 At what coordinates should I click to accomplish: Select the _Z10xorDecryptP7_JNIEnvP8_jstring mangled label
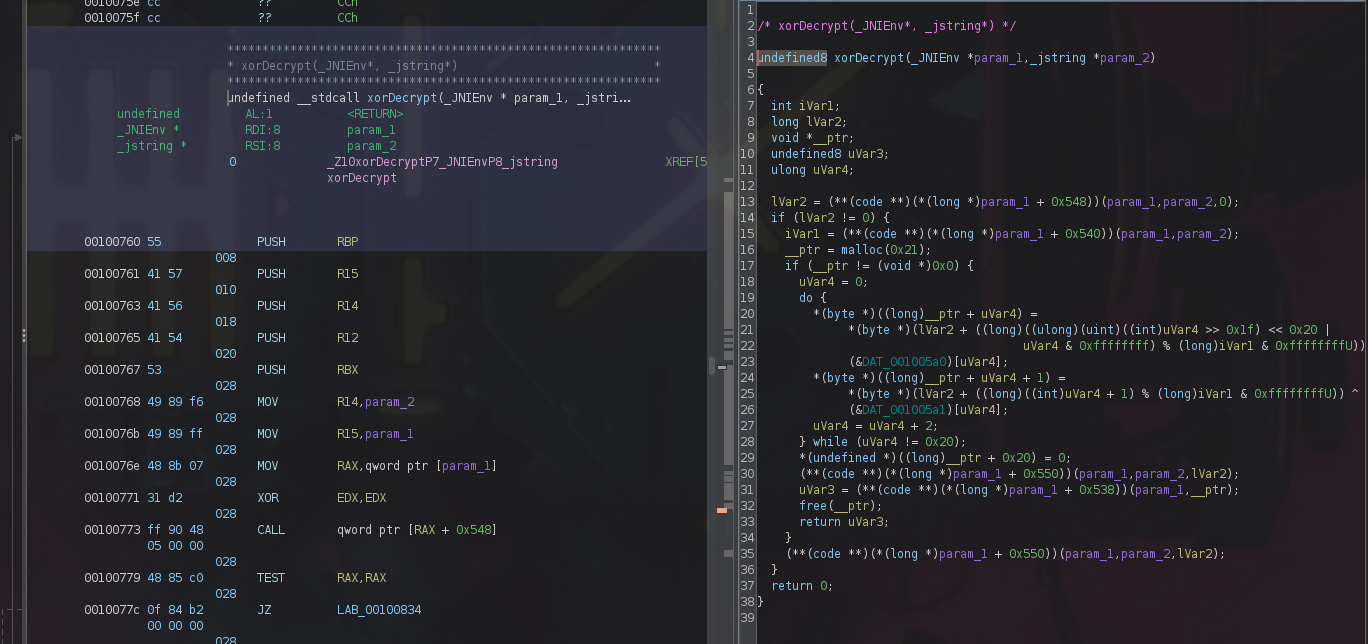tap(442, 162)
